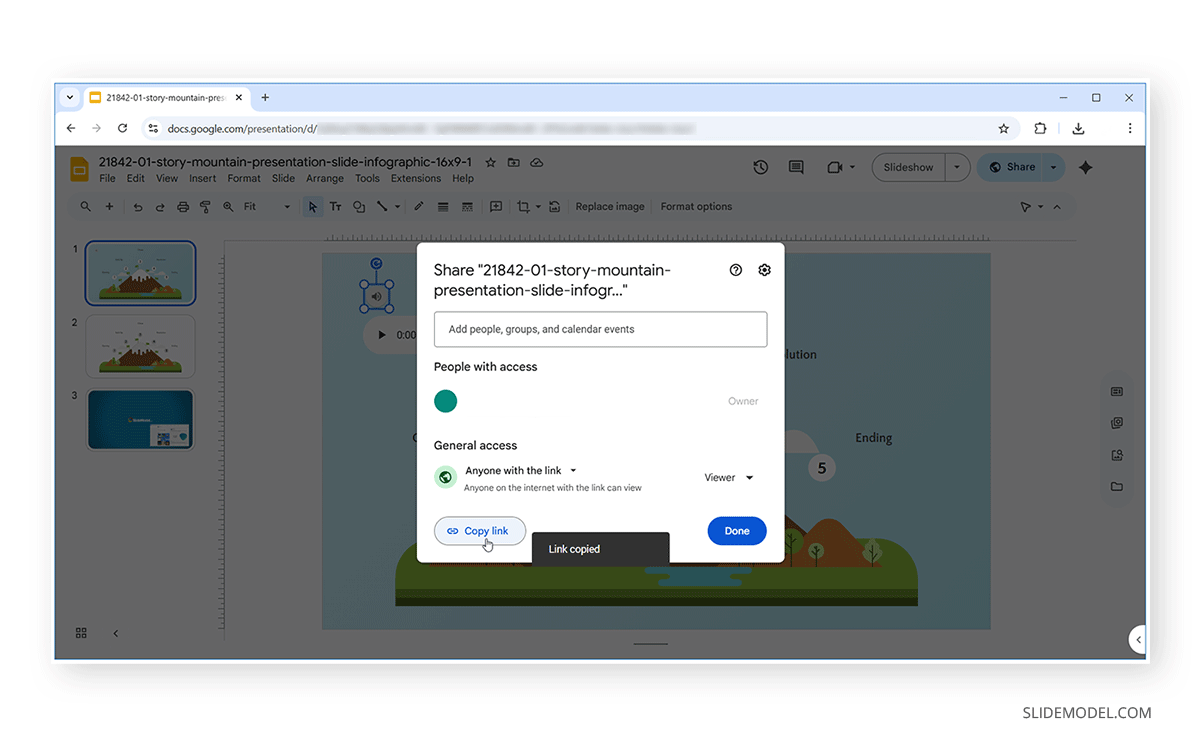
Task: Open the Shape tool
Action: (x=359, y=206)
